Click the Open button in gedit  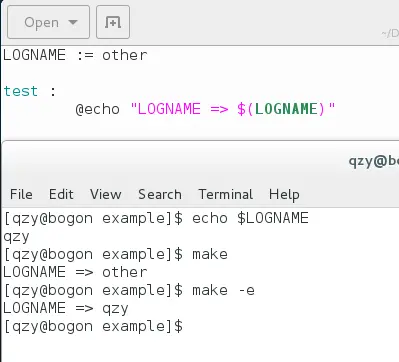tap(48, 22)
